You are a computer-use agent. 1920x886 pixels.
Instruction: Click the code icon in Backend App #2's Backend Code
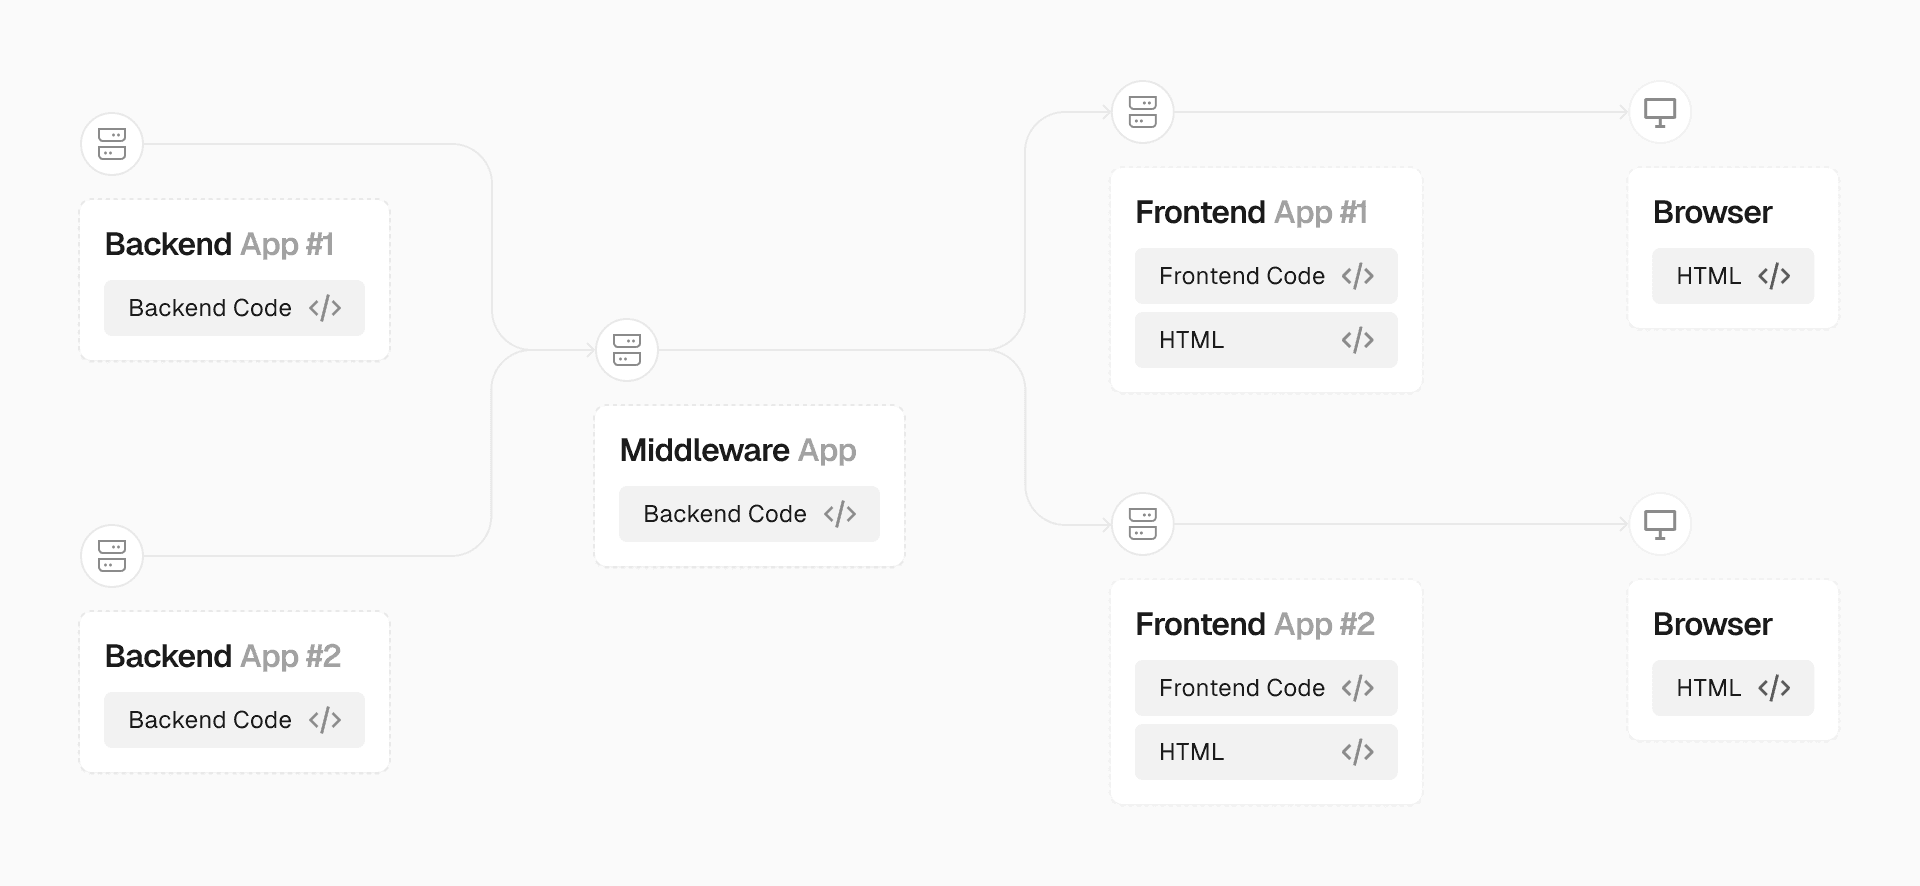(325, 720)
